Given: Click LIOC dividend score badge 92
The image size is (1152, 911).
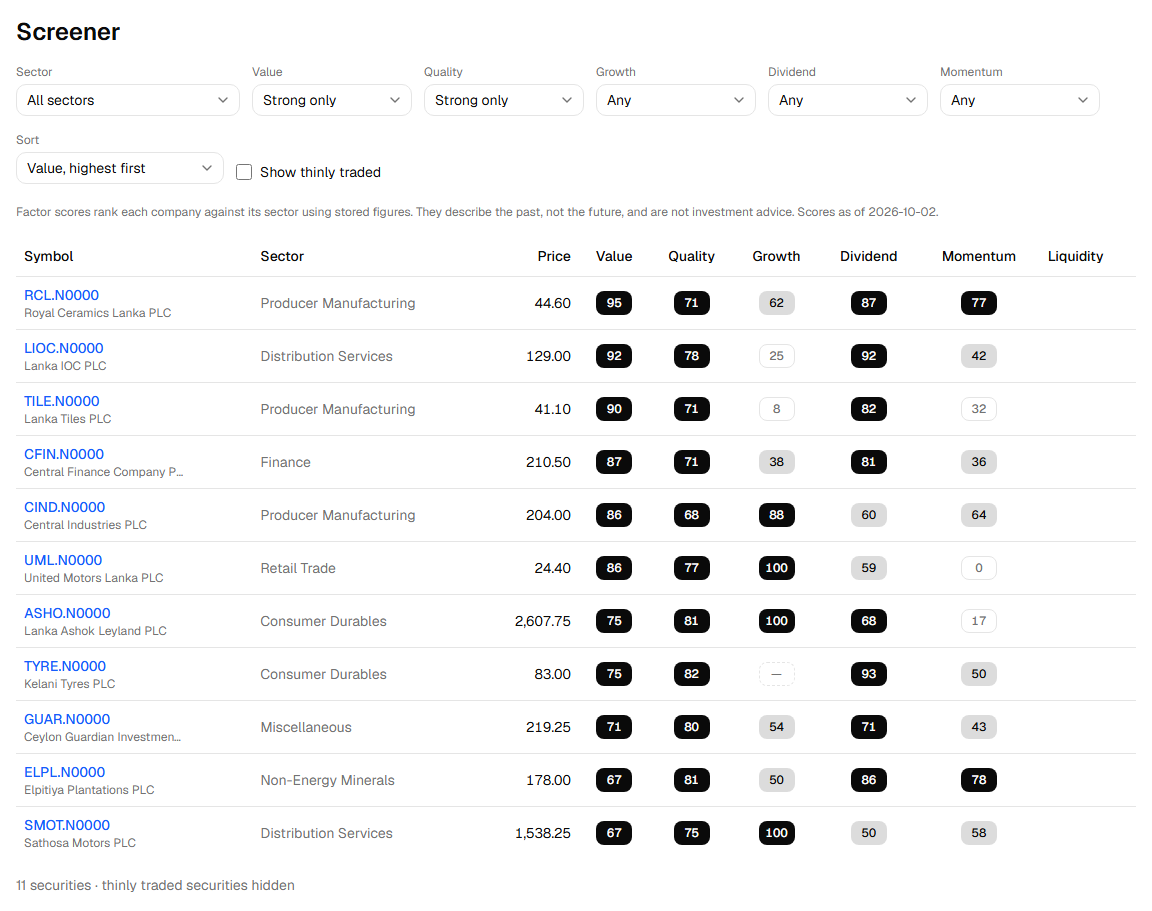Looking at the screenshot, I should tap(868, 356).
